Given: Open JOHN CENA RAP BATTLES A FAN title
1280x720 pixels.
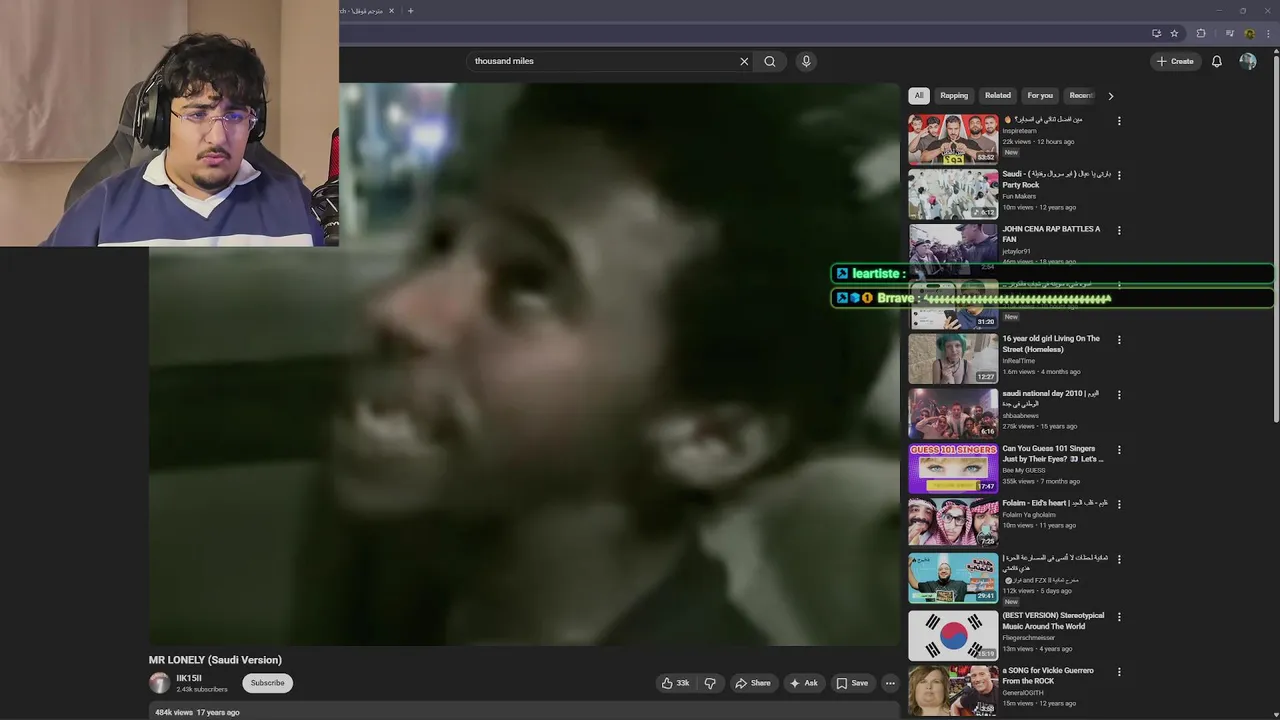Looking at the screenshot, I should pyautogui.click(x=1051, y=234).
